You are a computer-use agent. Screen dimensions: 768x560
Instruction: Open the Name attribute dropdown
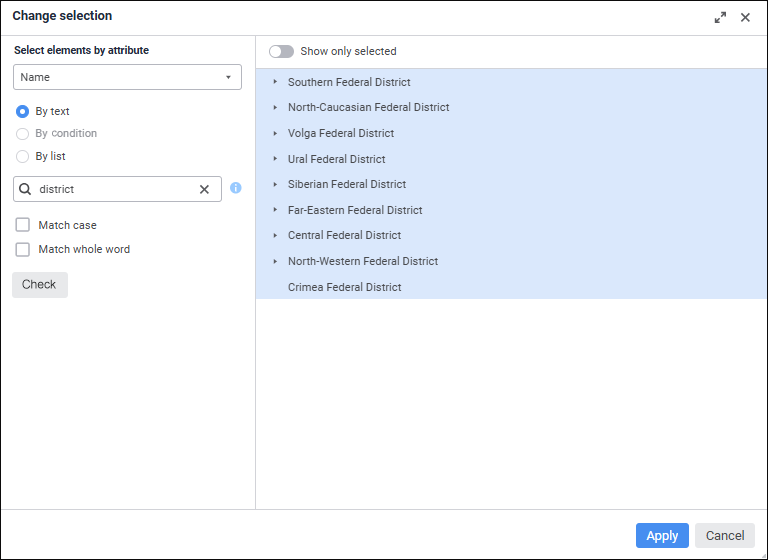127,77
